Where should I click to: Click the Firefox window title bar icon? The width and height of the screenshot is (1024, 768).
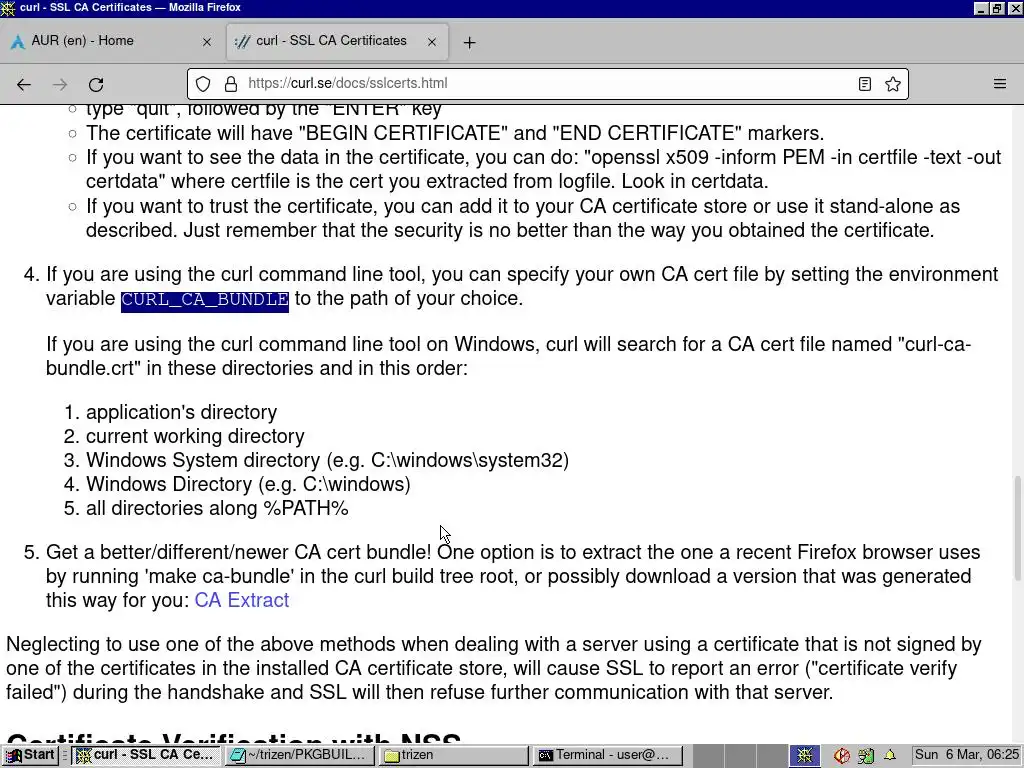[x=8, y=8]
